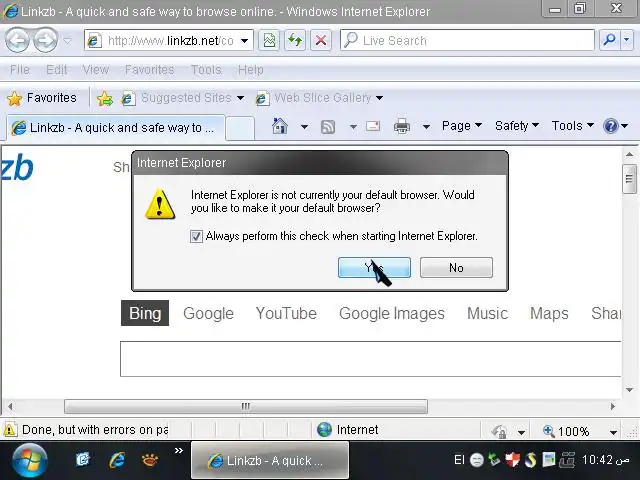Open the Safety command bar menu
Image resolution: width=640 pixels, height=480 pixels.
517,126
